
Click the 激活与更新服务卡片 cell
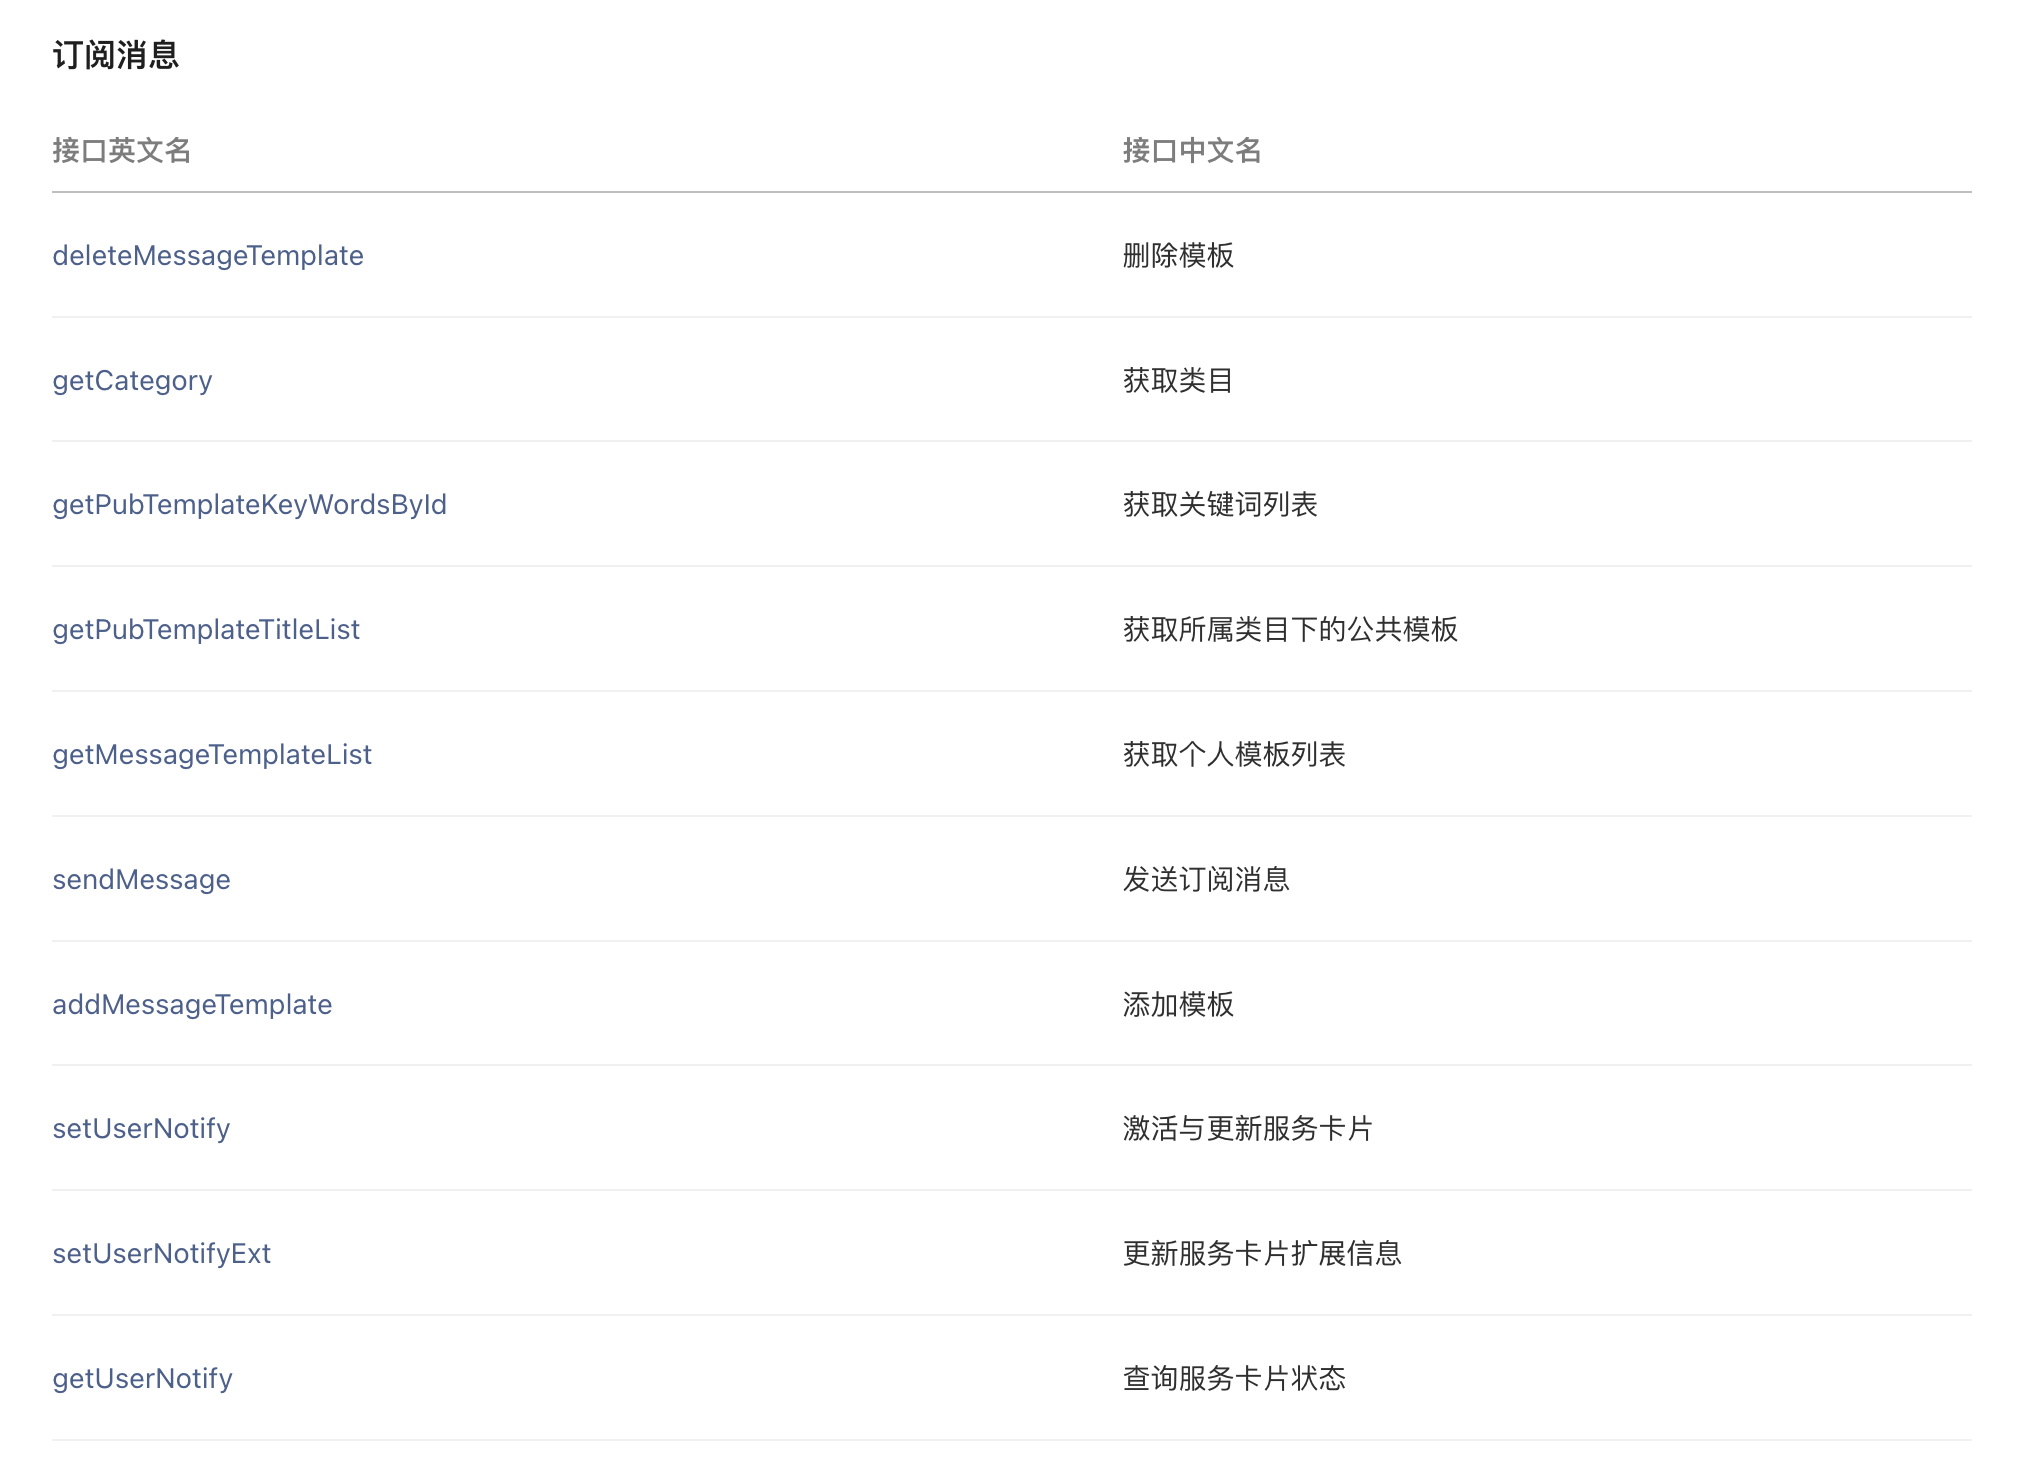pos(1248,1129)
